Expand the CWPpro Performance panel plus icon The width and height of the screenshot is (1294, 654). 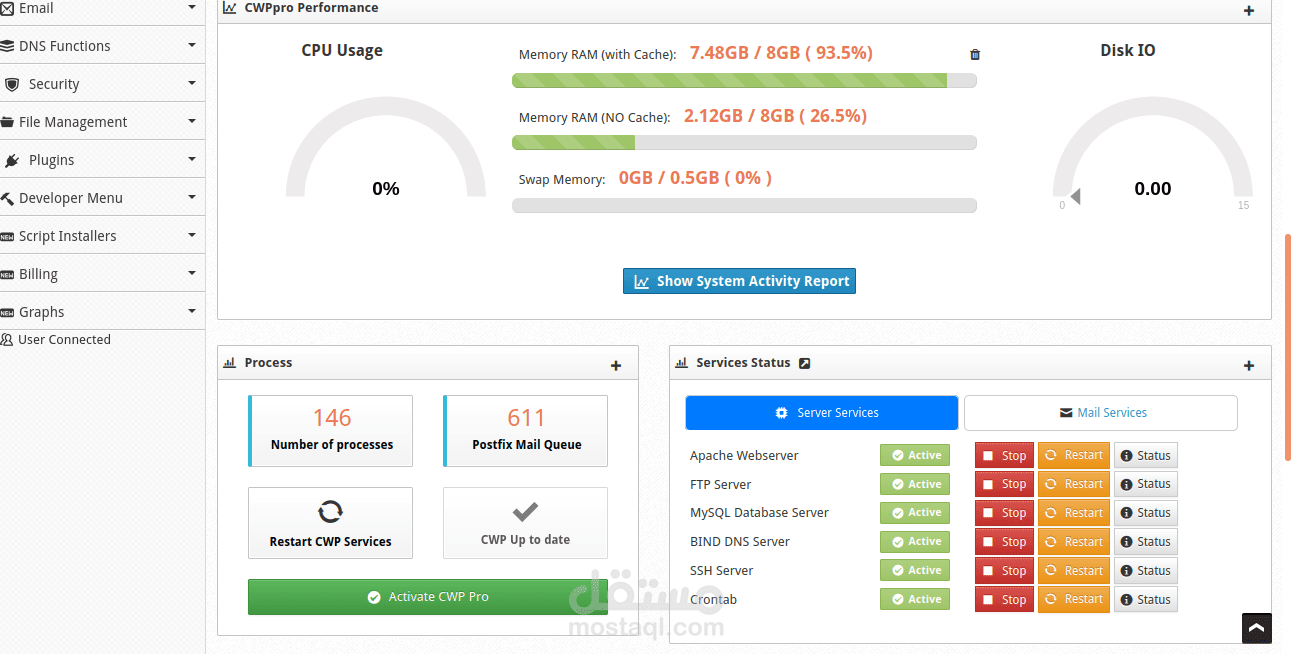point(1249,11)
